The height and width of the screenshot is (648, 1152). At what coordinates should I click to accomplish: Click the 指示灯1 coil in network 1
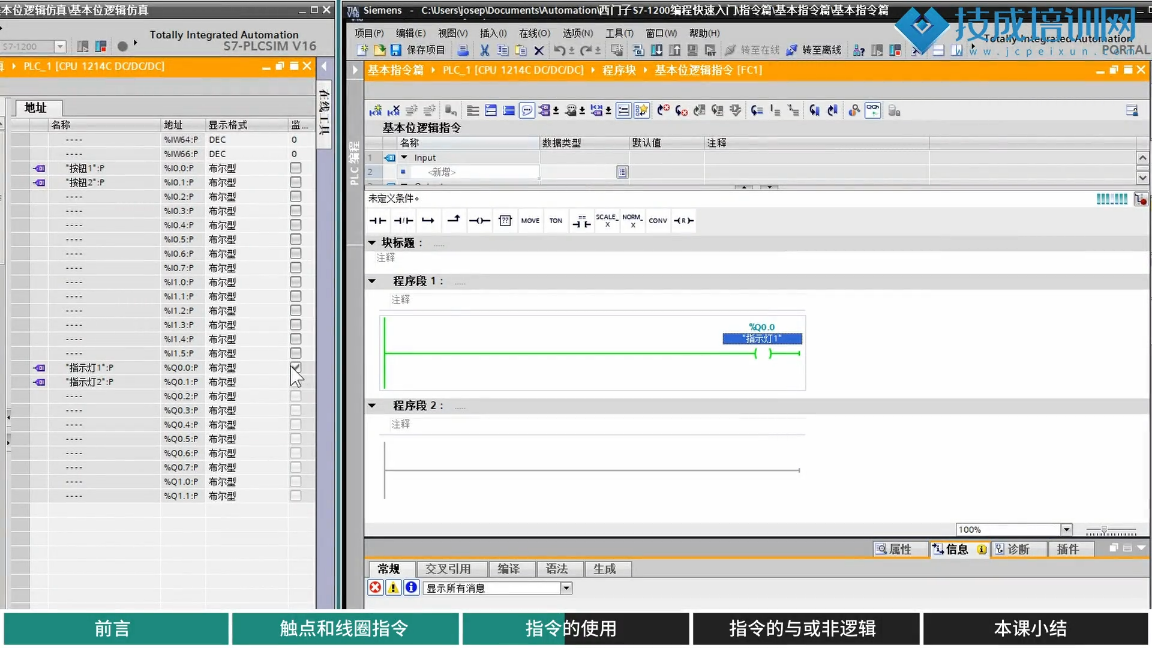point(763,353)
